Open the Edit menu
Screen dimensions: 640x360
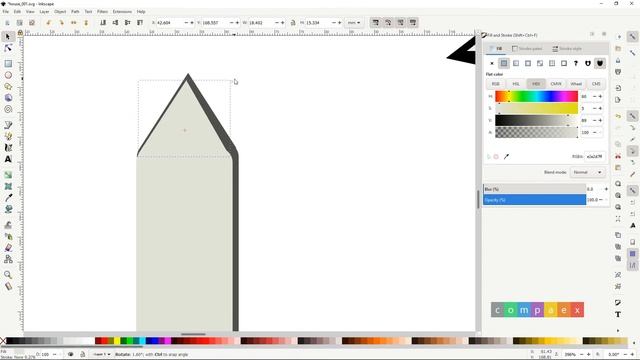click(x=17, y=11)
